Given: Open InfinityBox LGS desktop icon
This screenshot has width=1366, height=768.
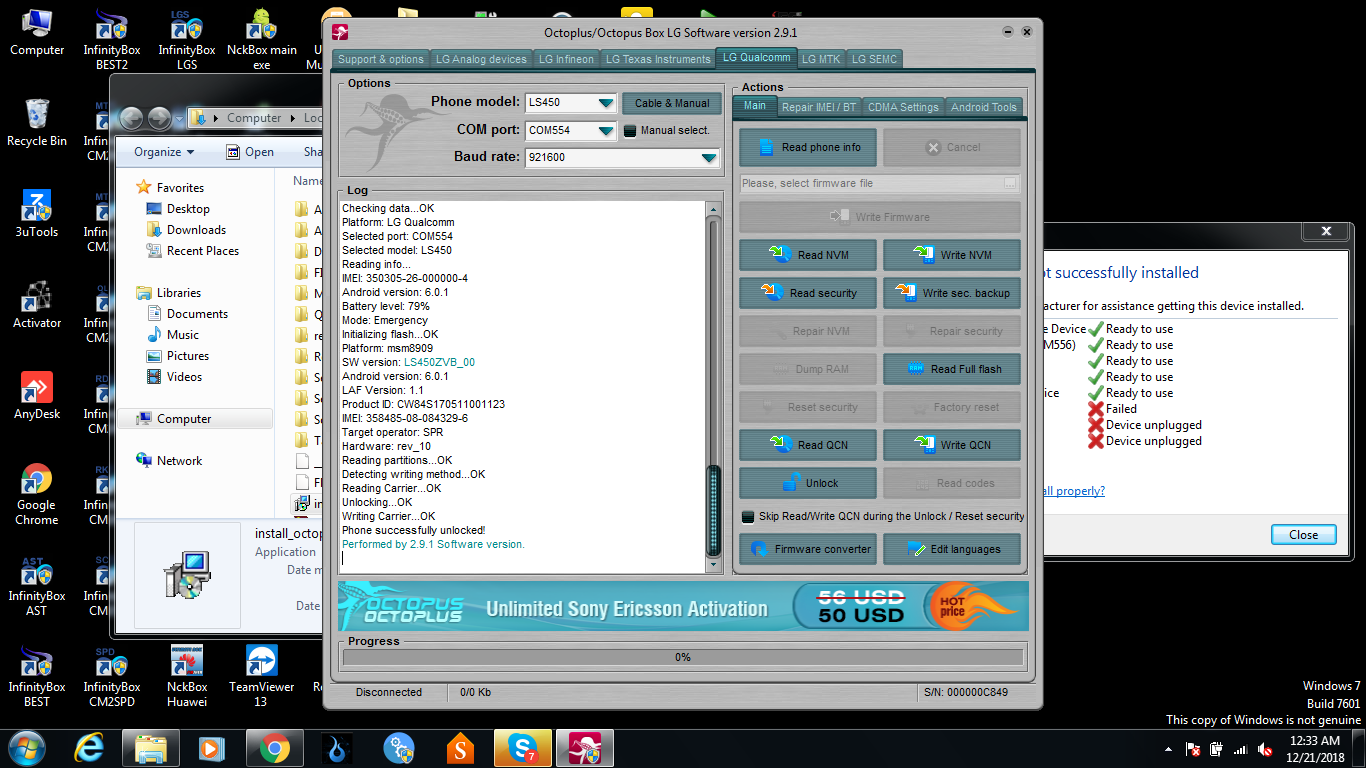Looking at the screenshot, I should click(x=187, y=40).
